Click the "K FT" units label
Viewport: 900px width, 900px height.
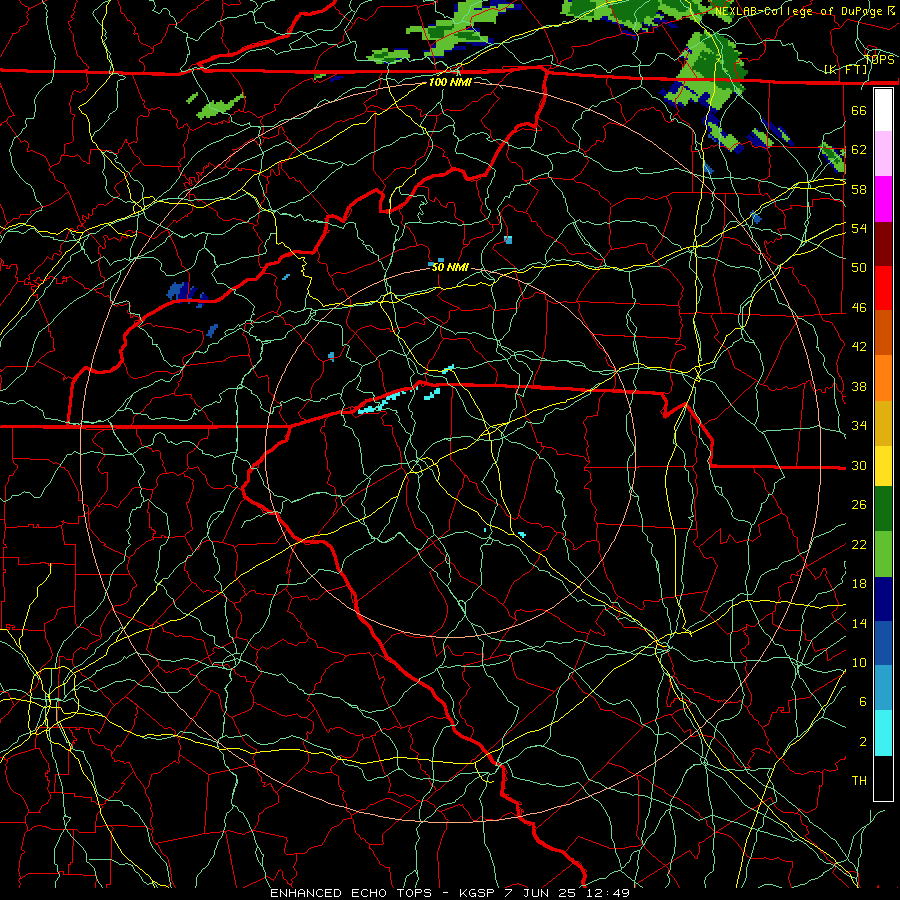(x=847, y=69)
